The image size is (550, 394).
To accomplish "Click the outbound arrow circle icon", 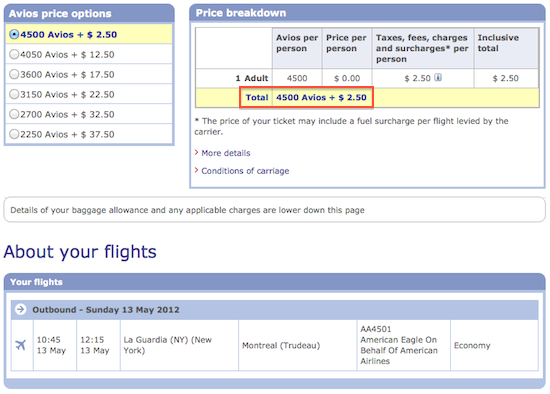I will click(x=21, y=309).
